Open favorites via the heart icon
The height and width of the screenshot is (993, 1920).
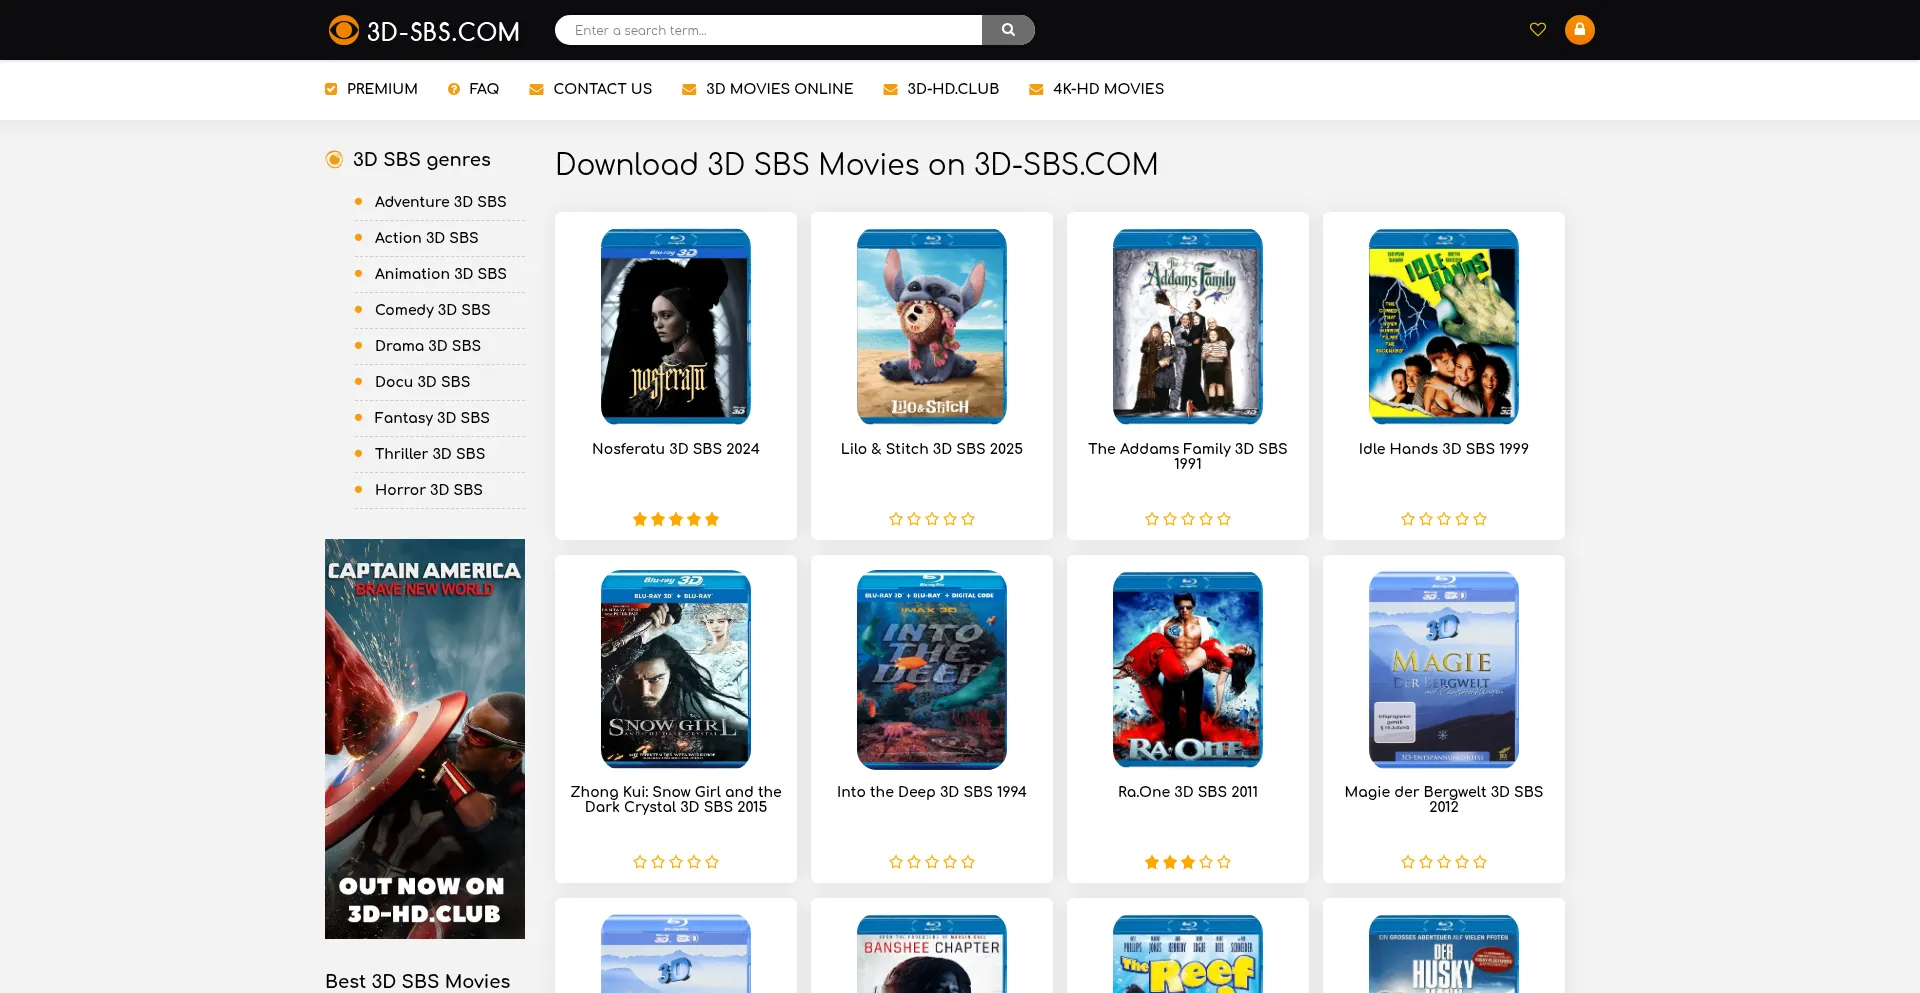1538,30
